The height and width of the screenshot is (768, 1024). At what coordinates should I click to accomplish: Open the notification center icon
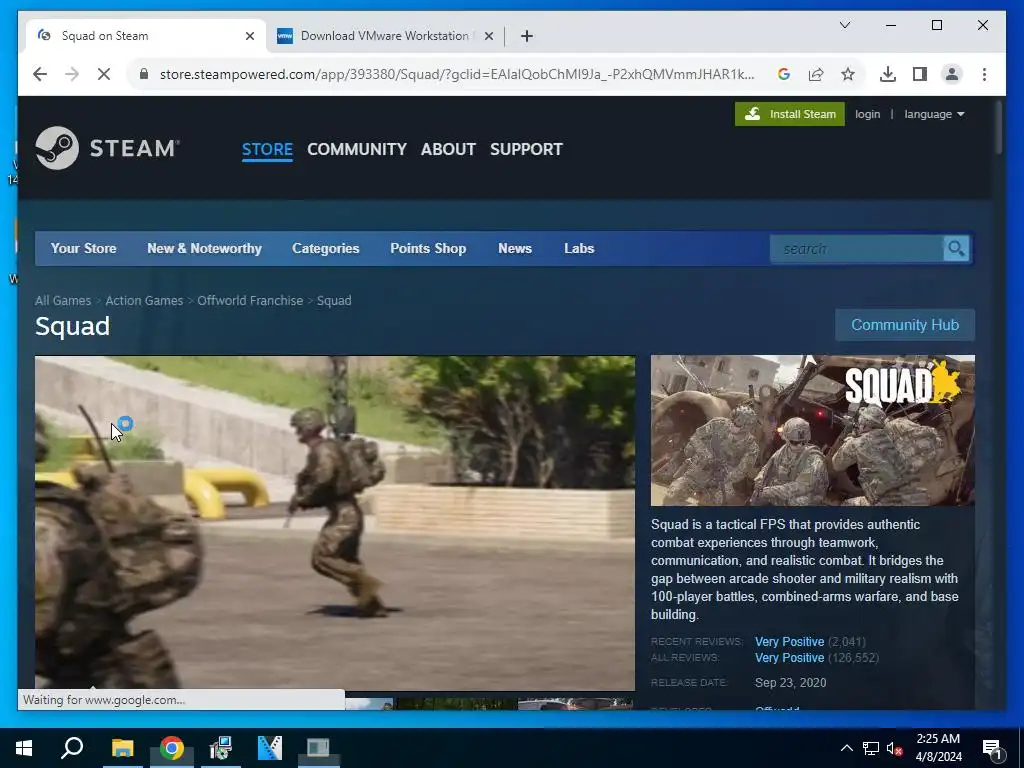(992, 748)
